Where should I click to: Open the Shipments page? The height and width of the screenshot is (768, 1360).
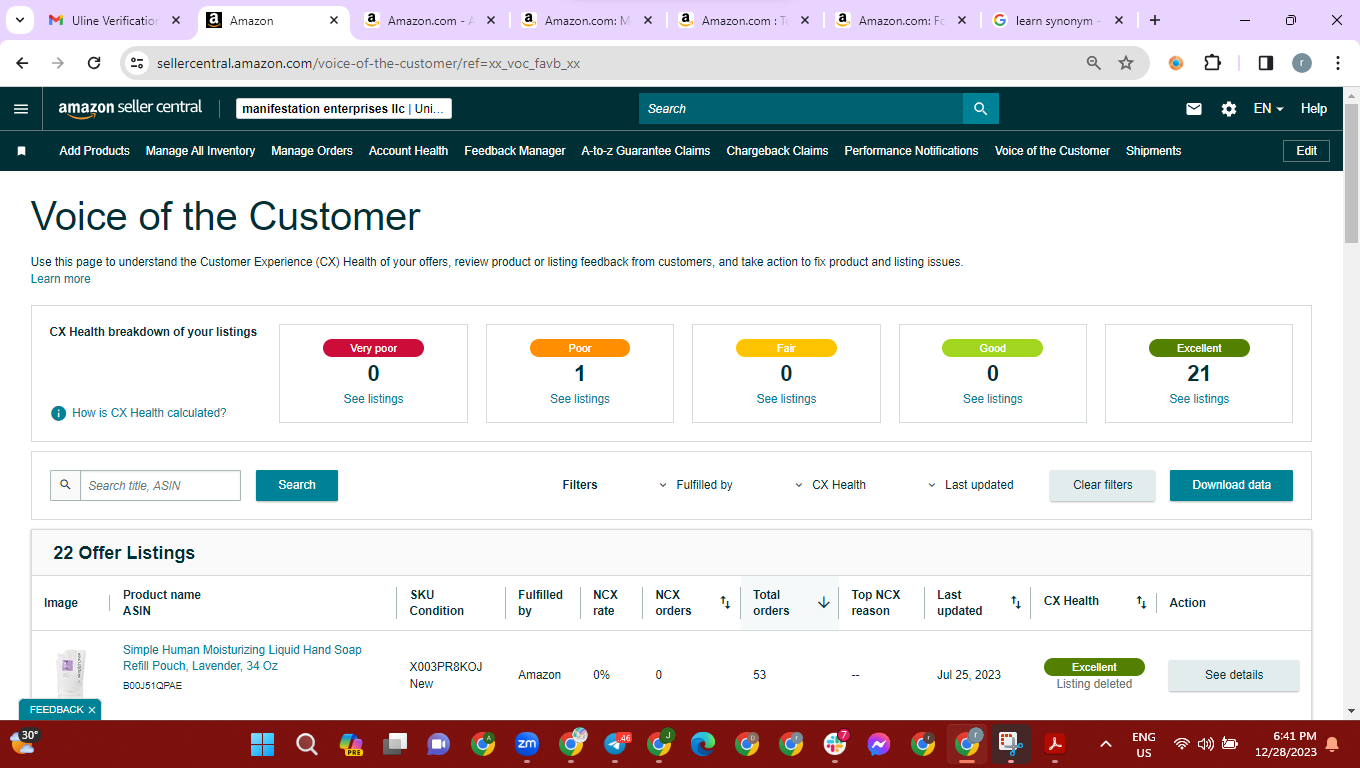[x=1153, y=151]
